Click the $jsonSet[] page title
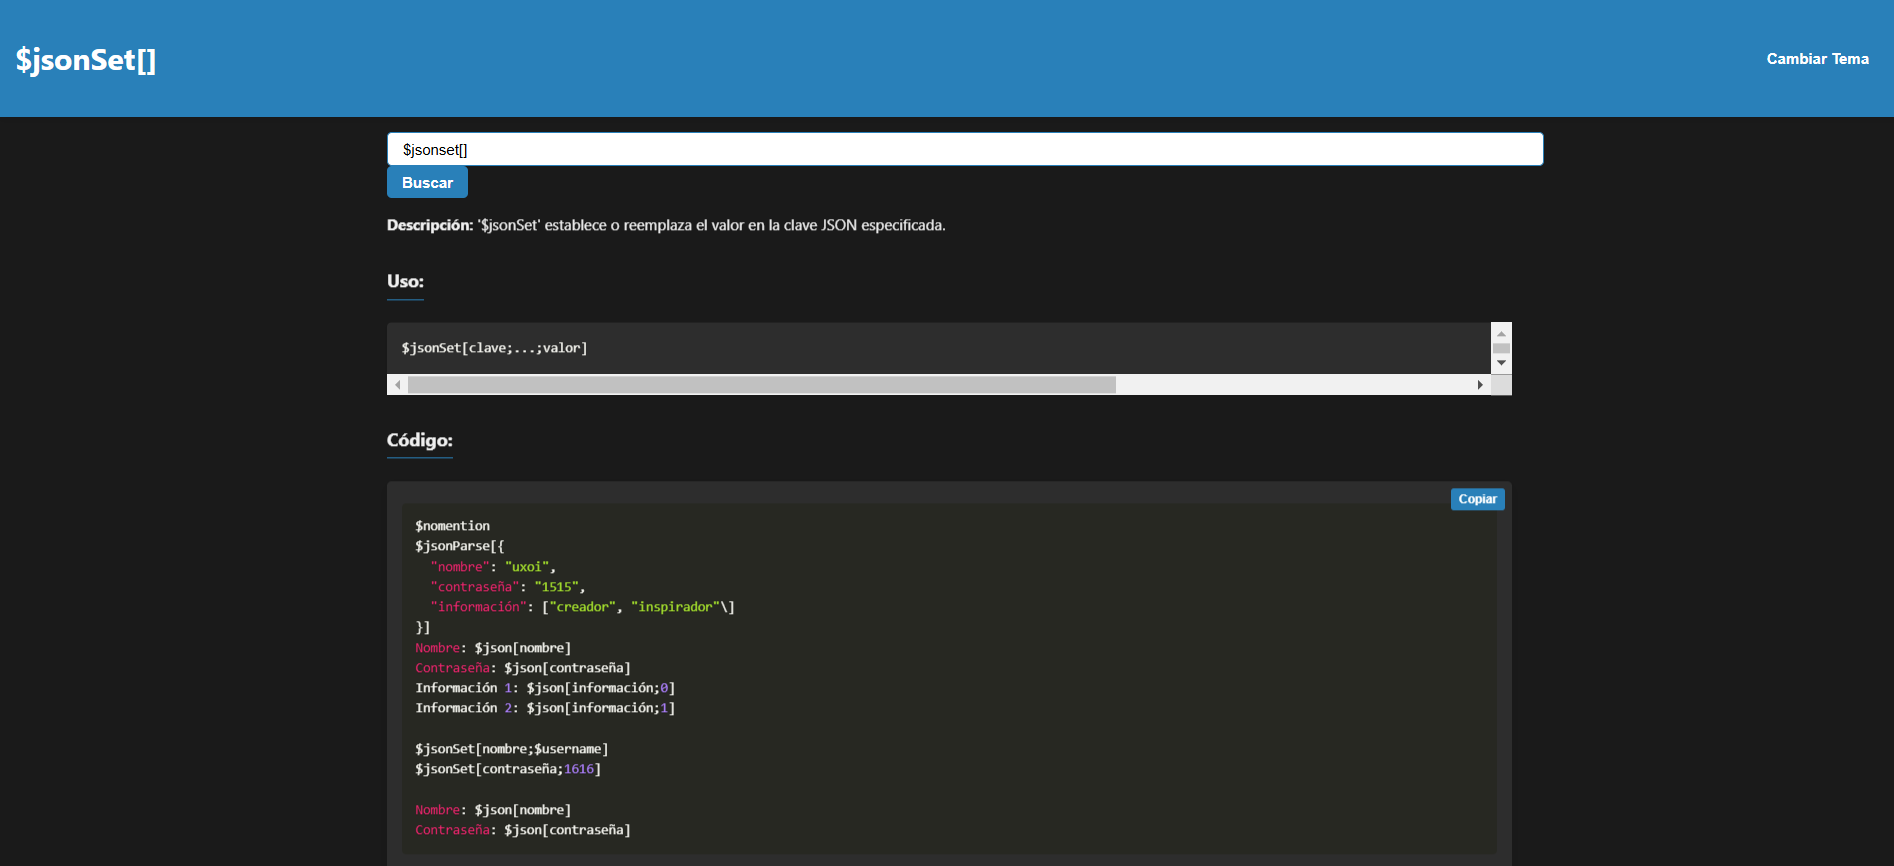The height and width of the screenshot is (866, 1894). pos(86,60)
